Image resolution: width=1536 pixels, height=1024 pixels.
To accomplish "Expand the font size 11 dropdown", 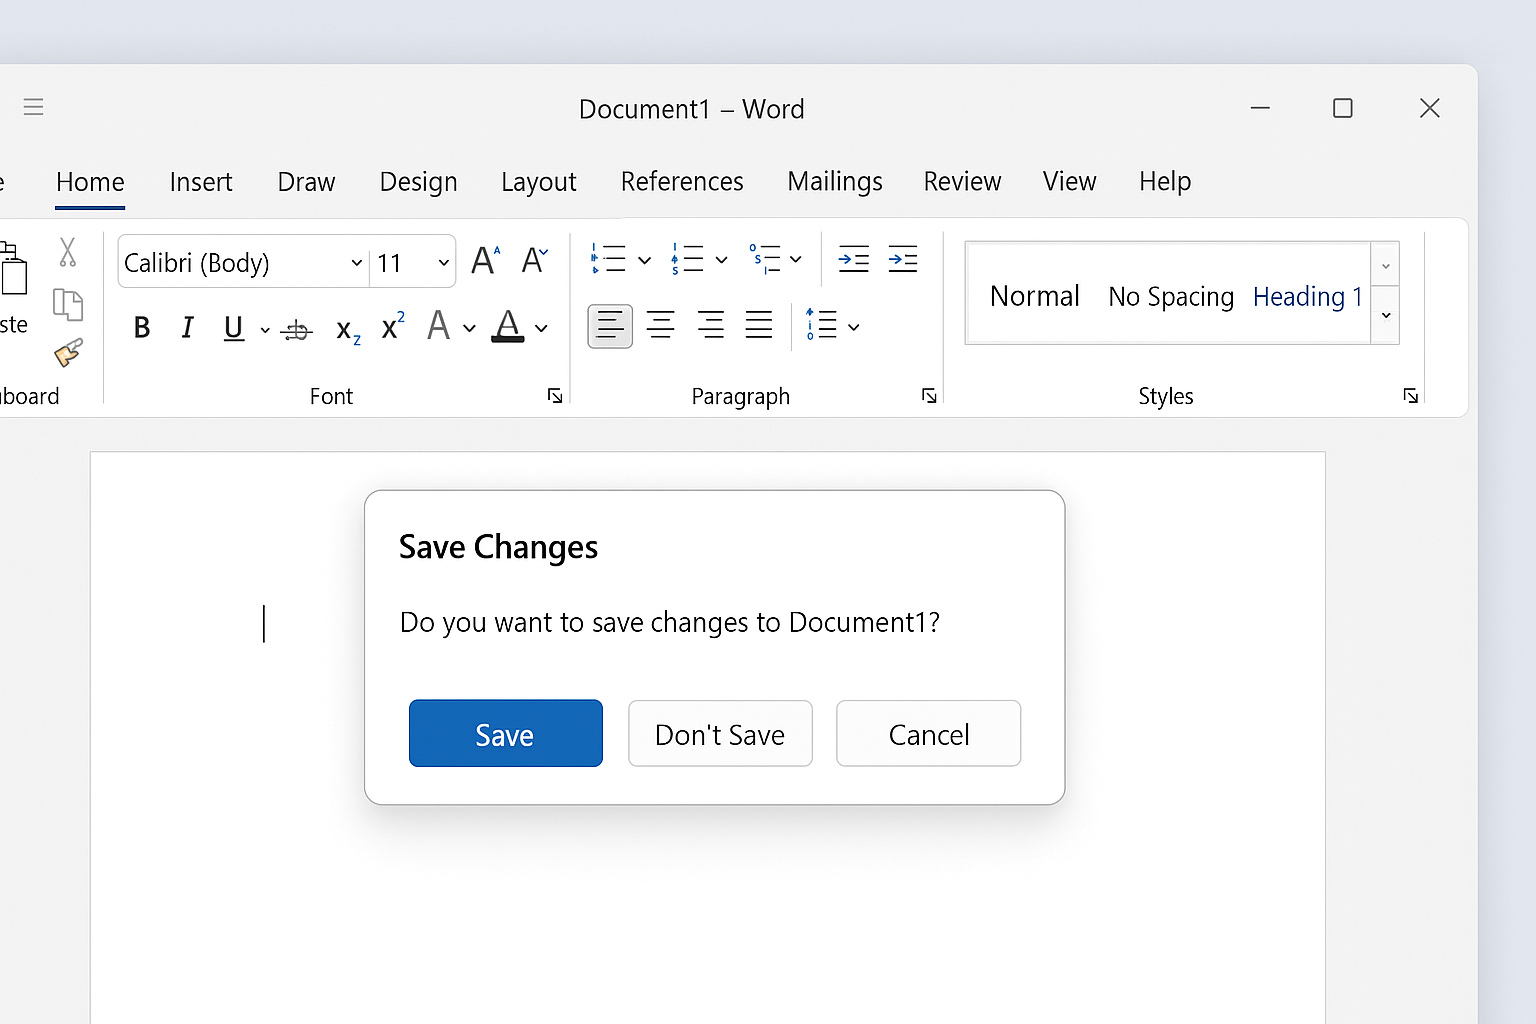I will (x=443, y=263).
